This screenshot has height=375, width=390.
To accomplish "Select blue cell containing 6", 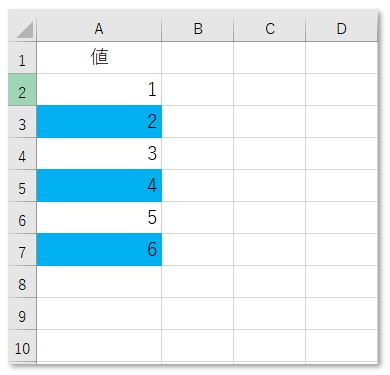I will coord(99,250).
